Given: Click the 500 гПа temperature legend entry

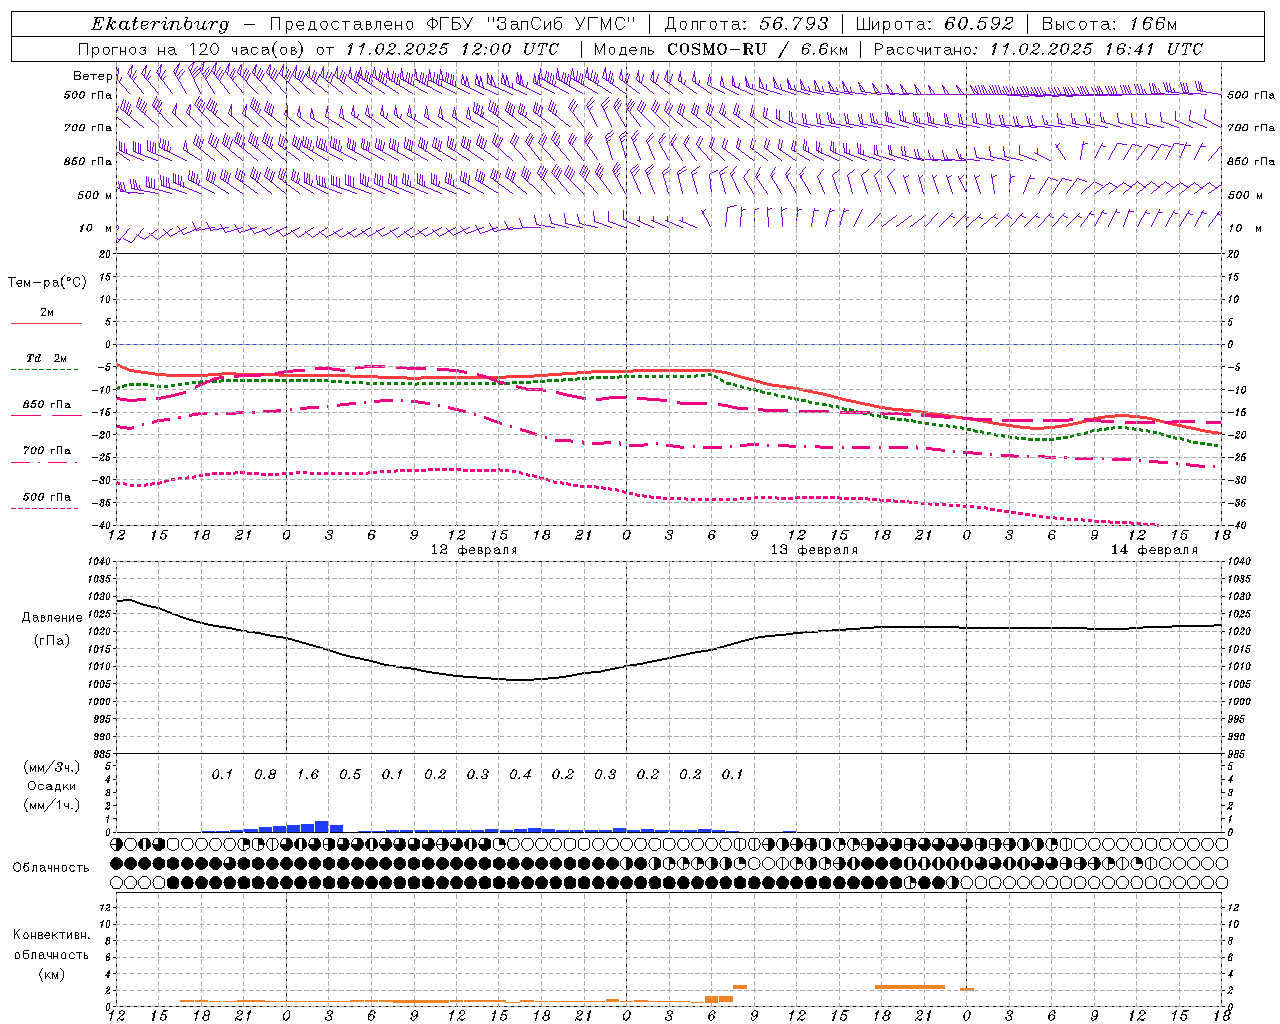Looking at the screenshot, I should click(47, 497).
